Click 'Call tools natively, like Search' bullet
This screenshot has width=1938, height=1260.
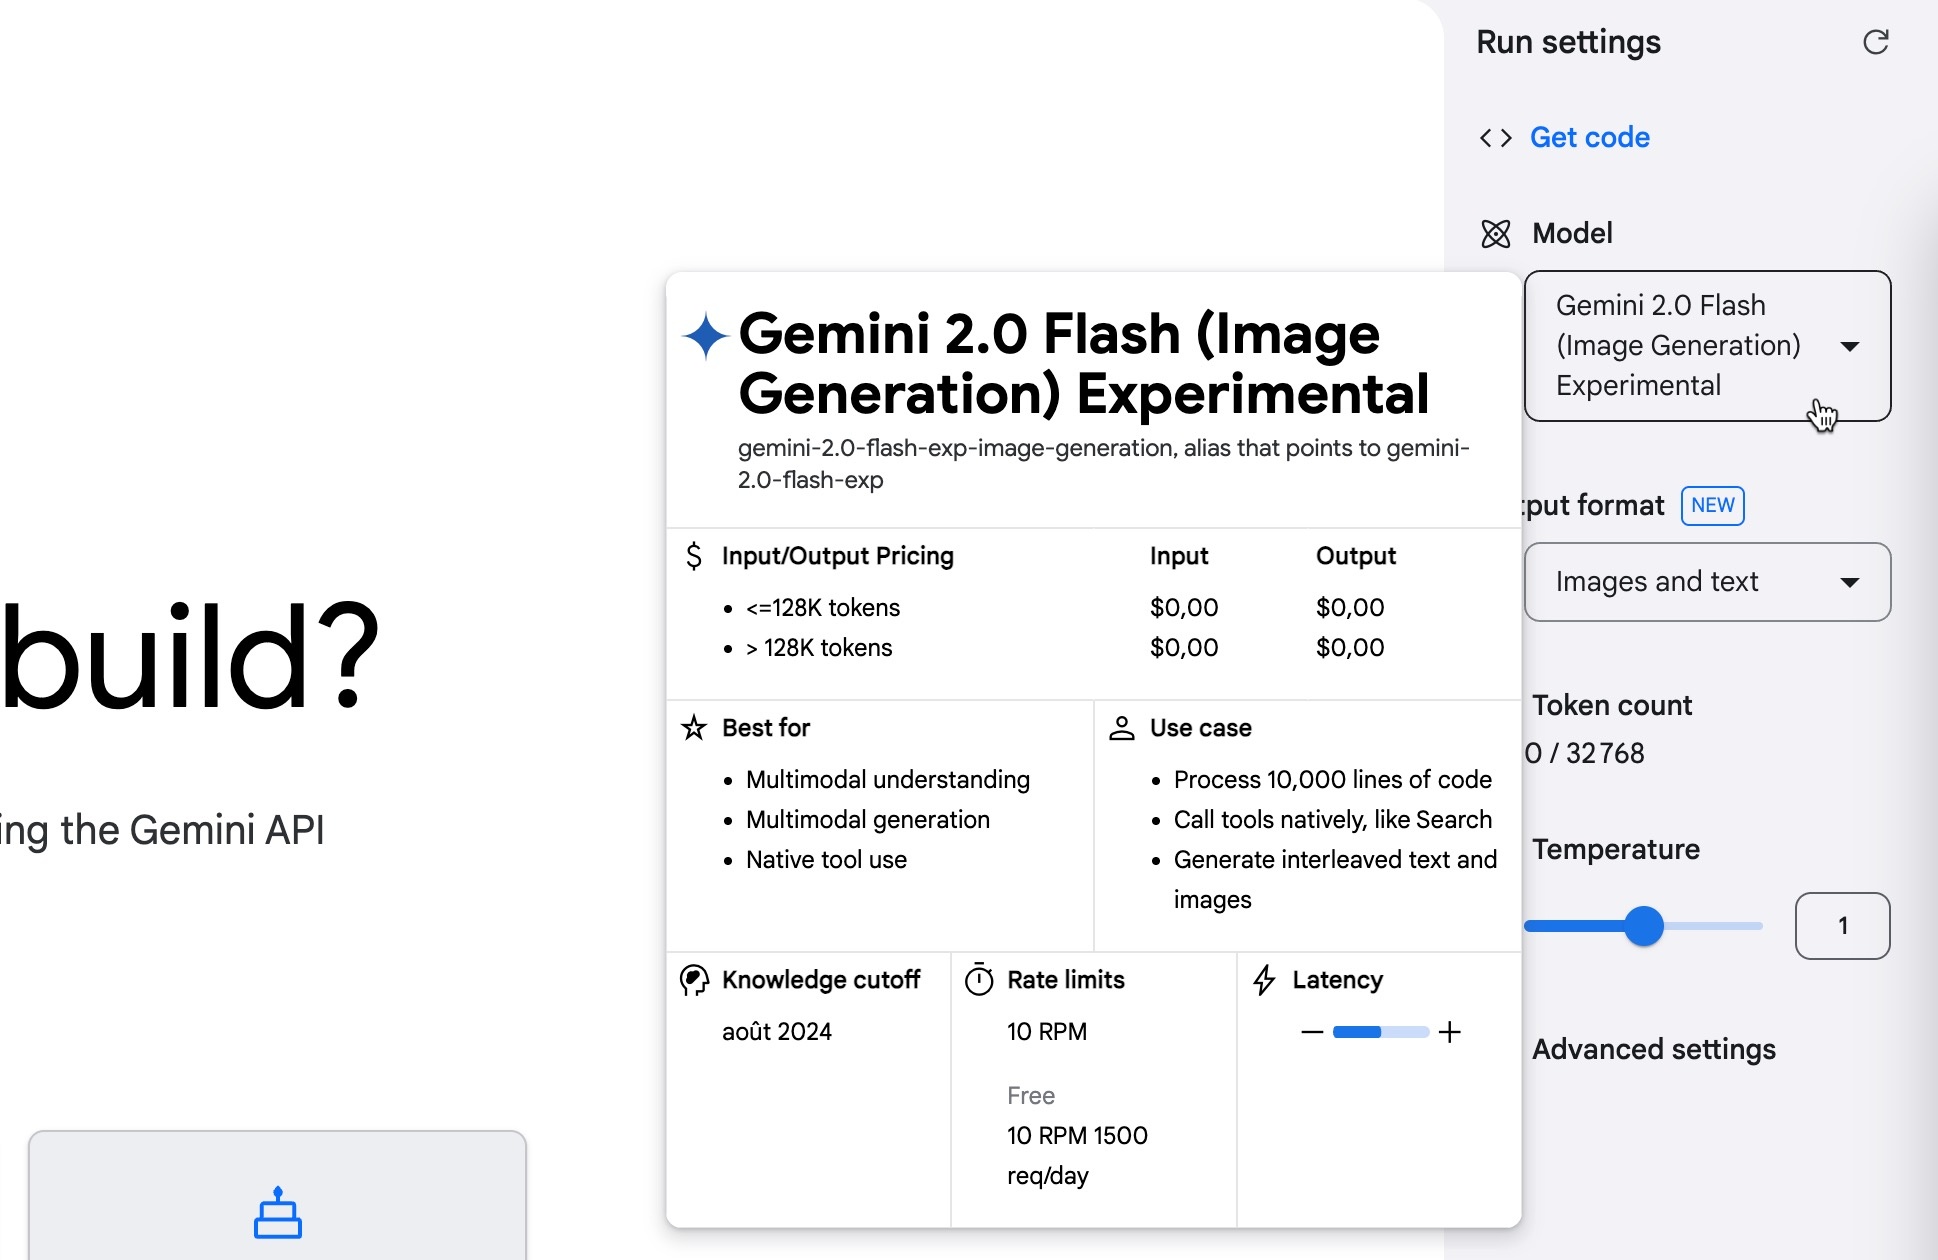point(1332,820)
